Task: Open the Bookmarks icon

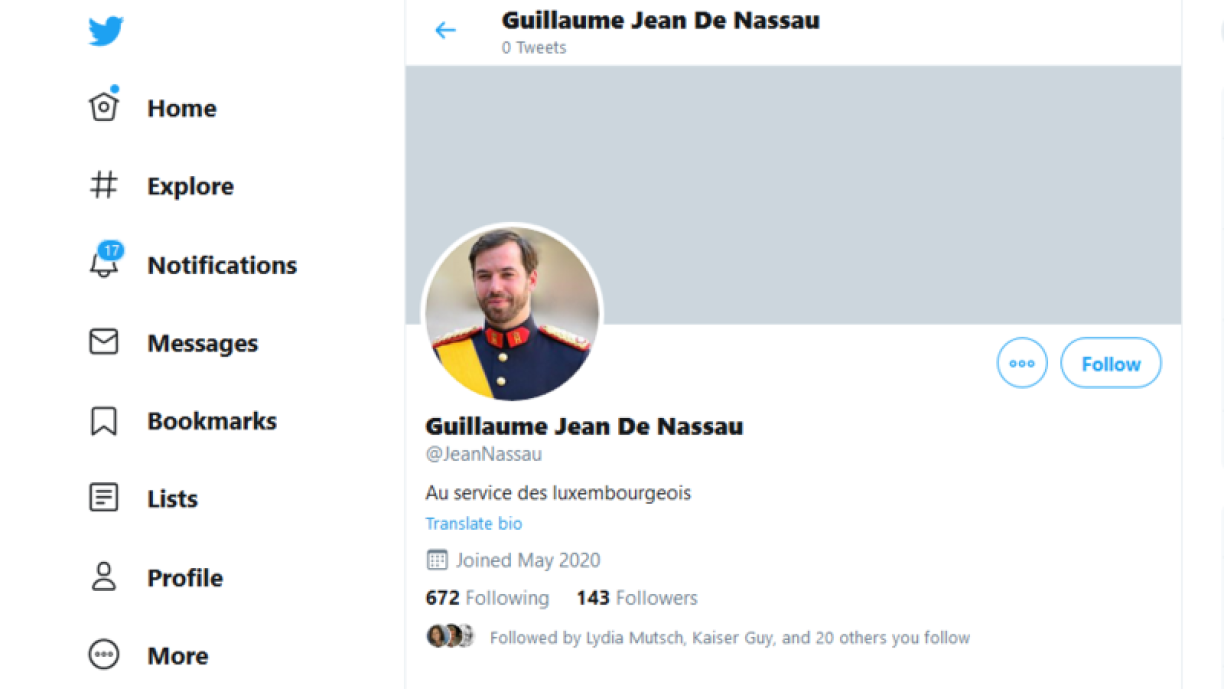Action: click(104, 421)
